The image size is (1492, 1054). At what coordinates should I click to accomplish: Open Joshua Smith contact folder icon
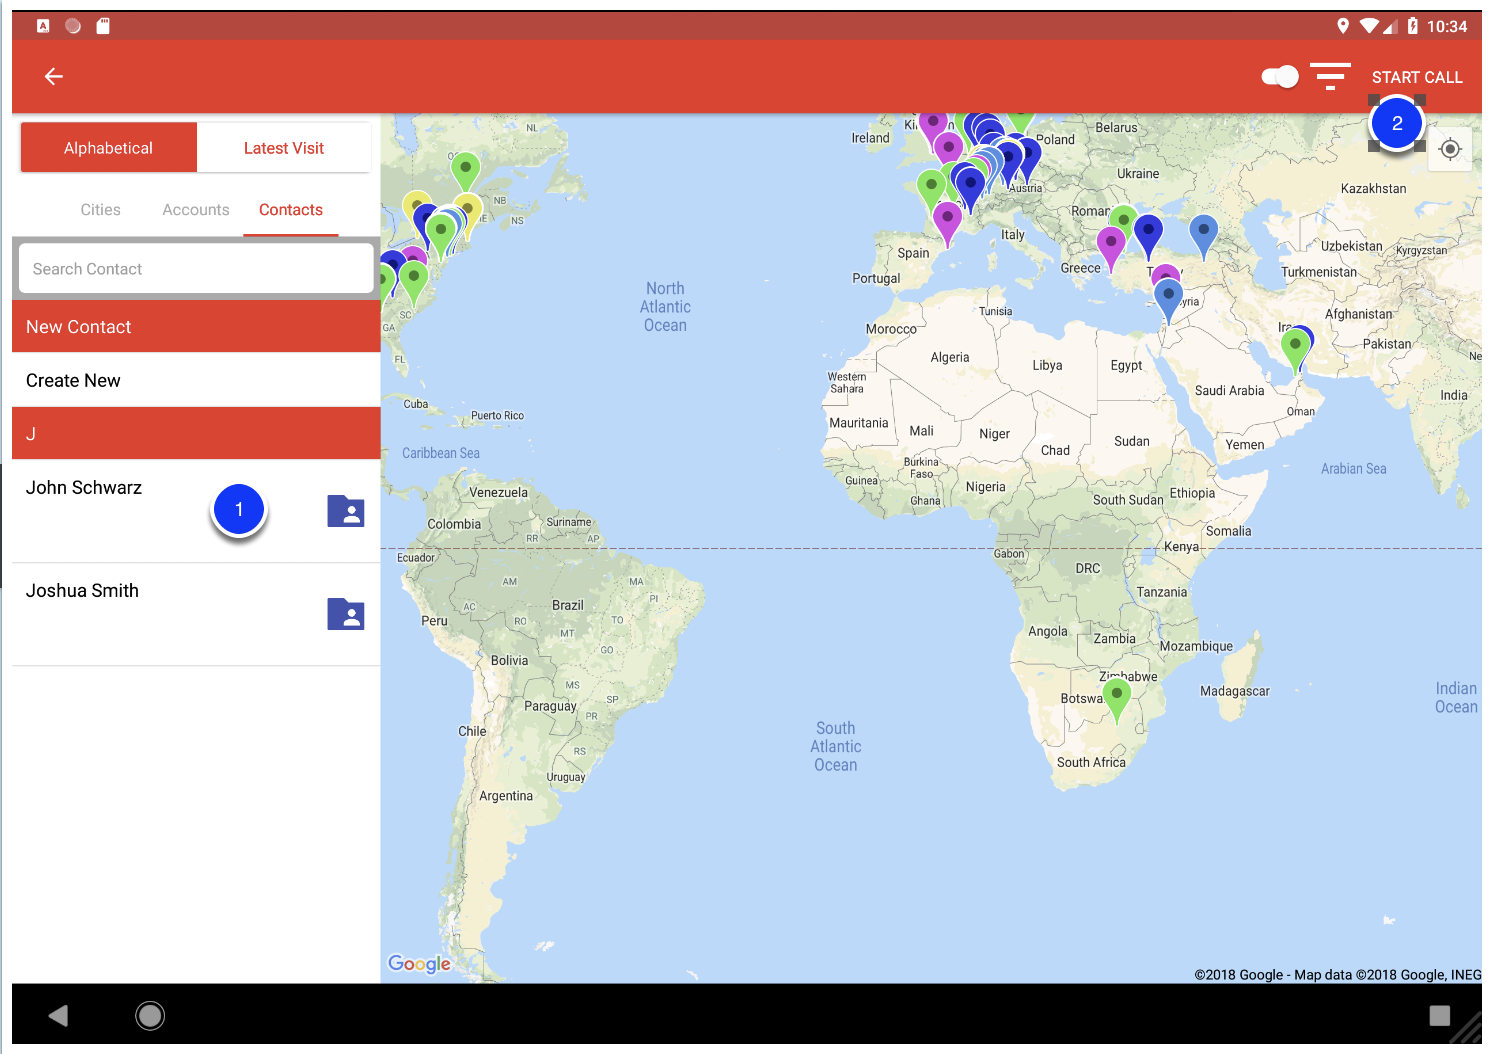click(346, 614)
